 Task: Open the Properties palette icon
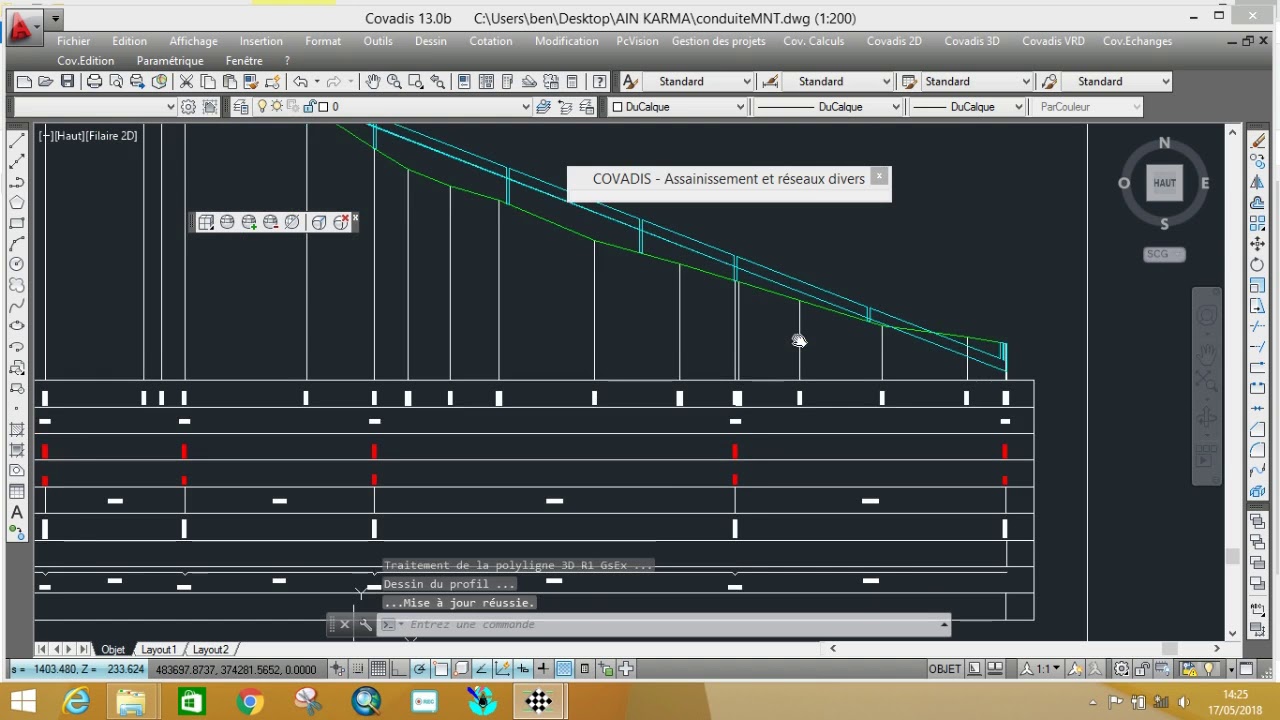click(x=464, y=82)
